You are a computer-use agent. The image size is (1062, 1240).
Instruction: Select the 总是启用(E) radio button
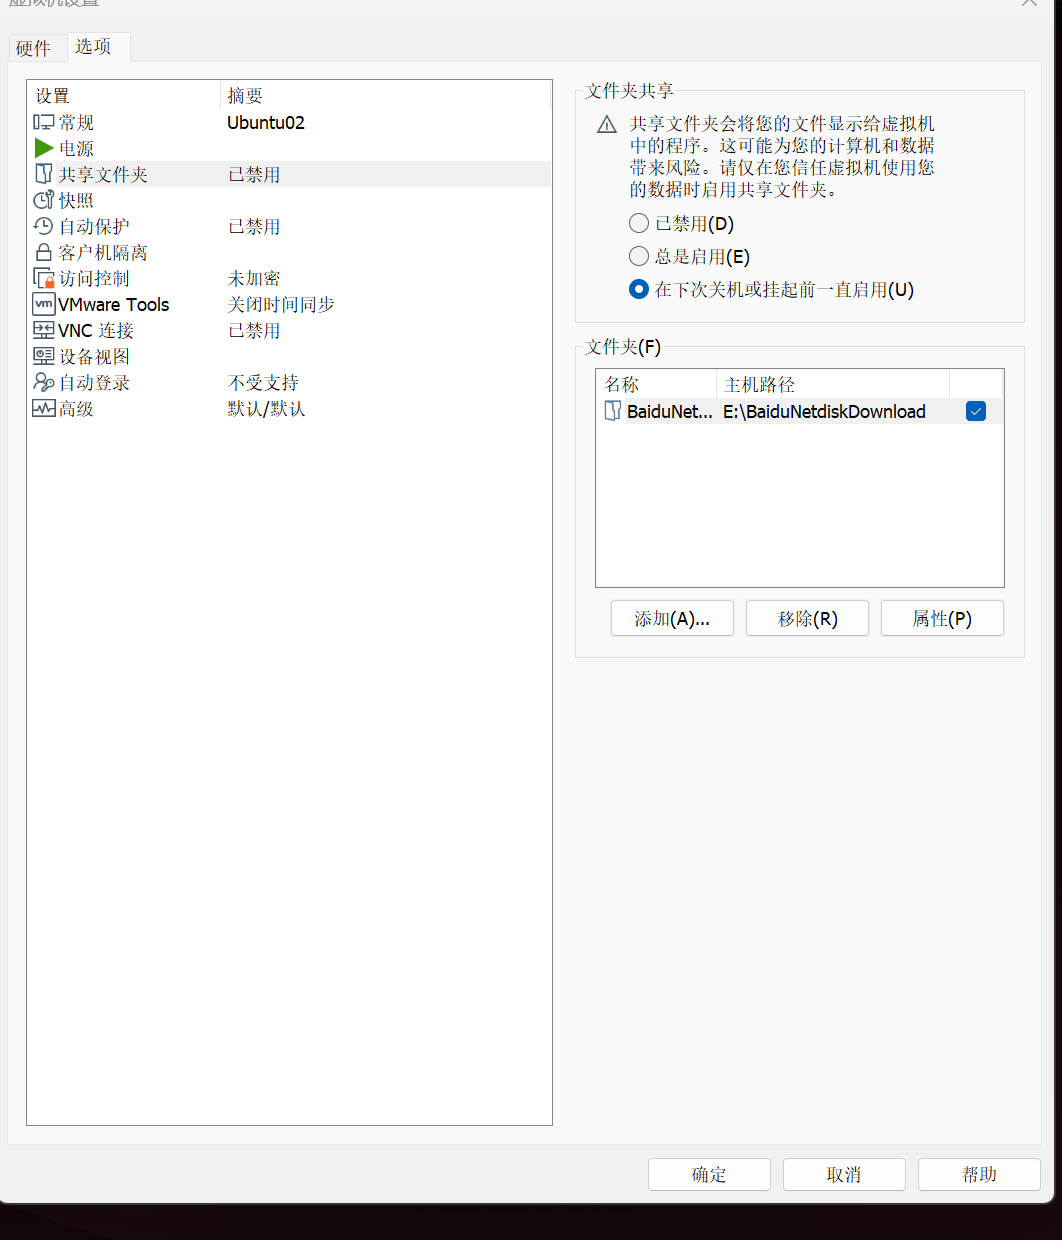tap(639, 256)
